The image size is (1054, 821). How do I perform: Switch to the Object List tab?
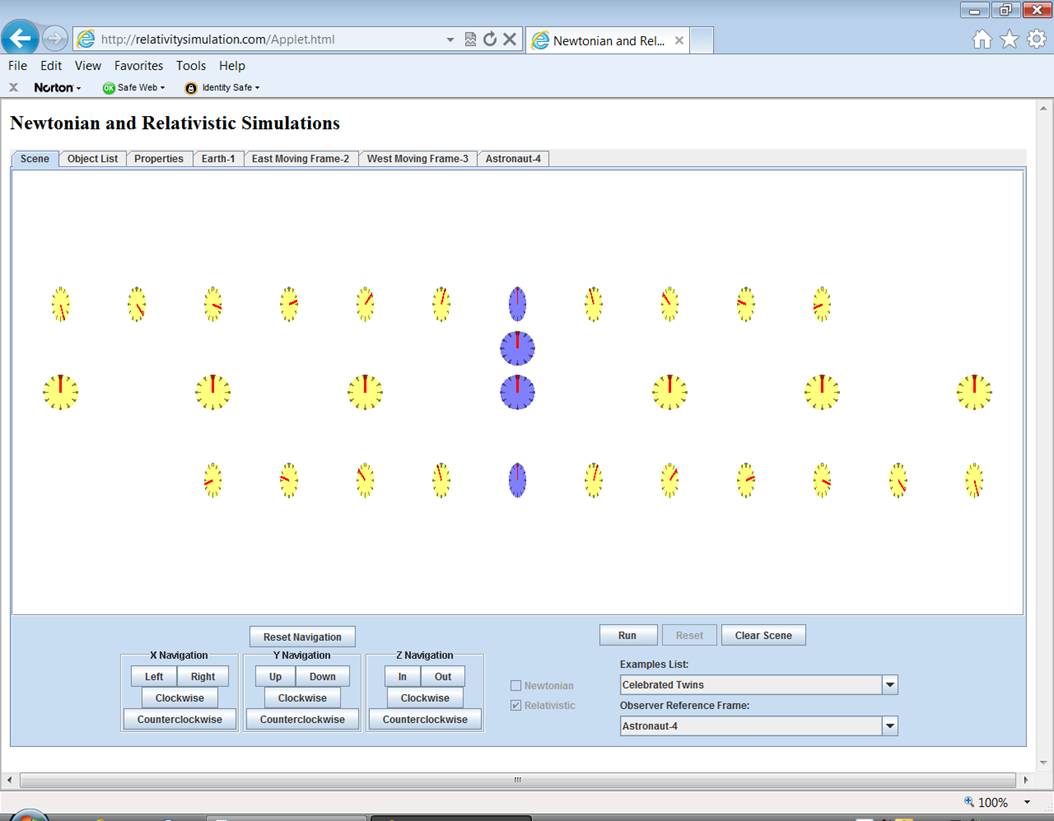(92, 159)
